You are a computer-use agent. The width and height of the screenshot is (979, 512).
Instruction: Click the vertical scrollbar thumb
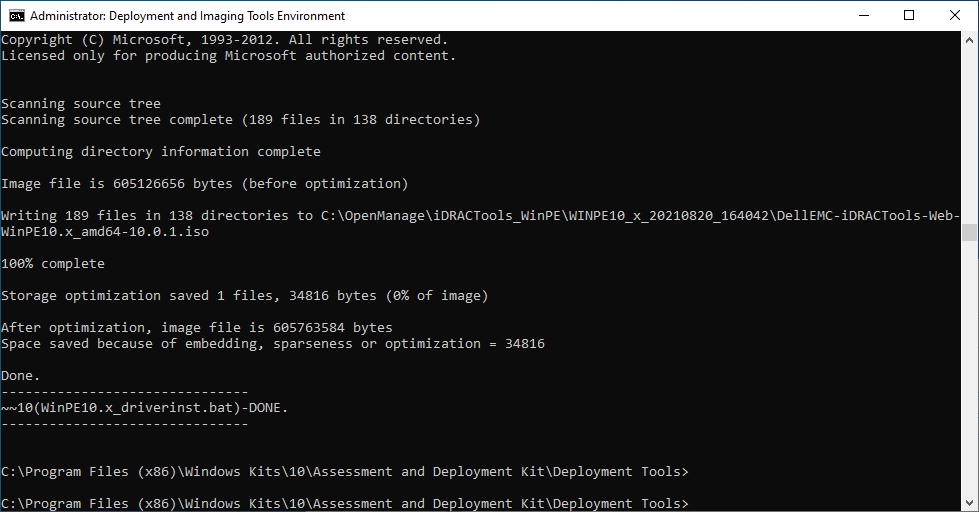969,232
